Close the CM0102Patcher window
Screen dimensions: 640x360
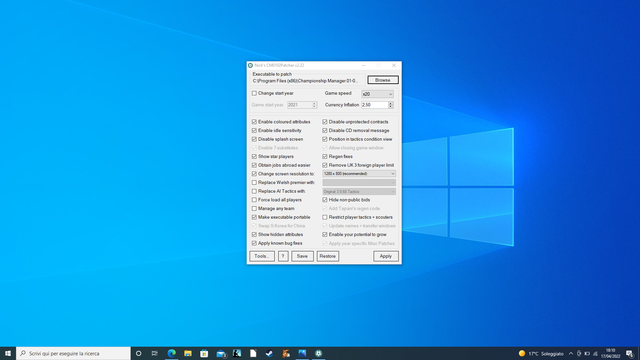click(393, 65)
